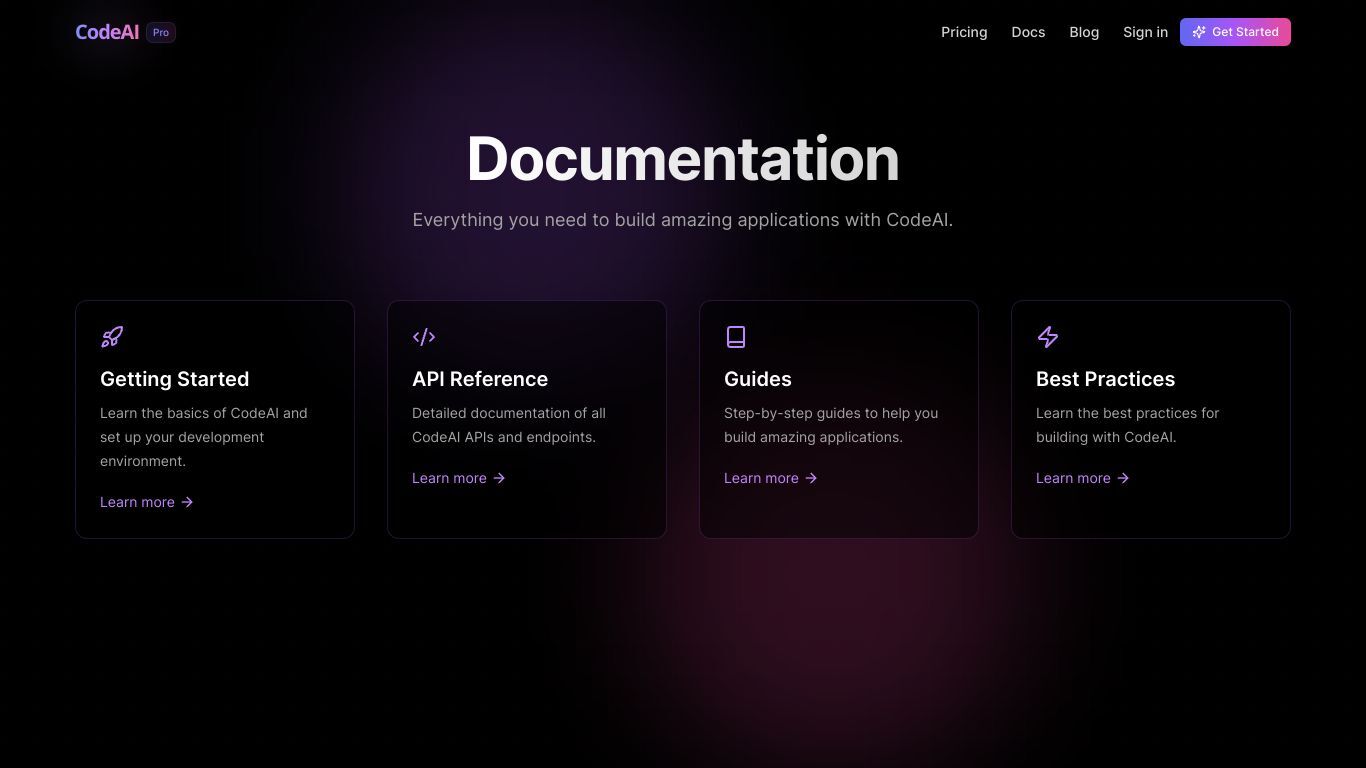The height and width of the screenshot is (768, 1366).
Task: Click the rocket icon in Getting Started card
Action: pyautogui.click(x=112, y=337)
